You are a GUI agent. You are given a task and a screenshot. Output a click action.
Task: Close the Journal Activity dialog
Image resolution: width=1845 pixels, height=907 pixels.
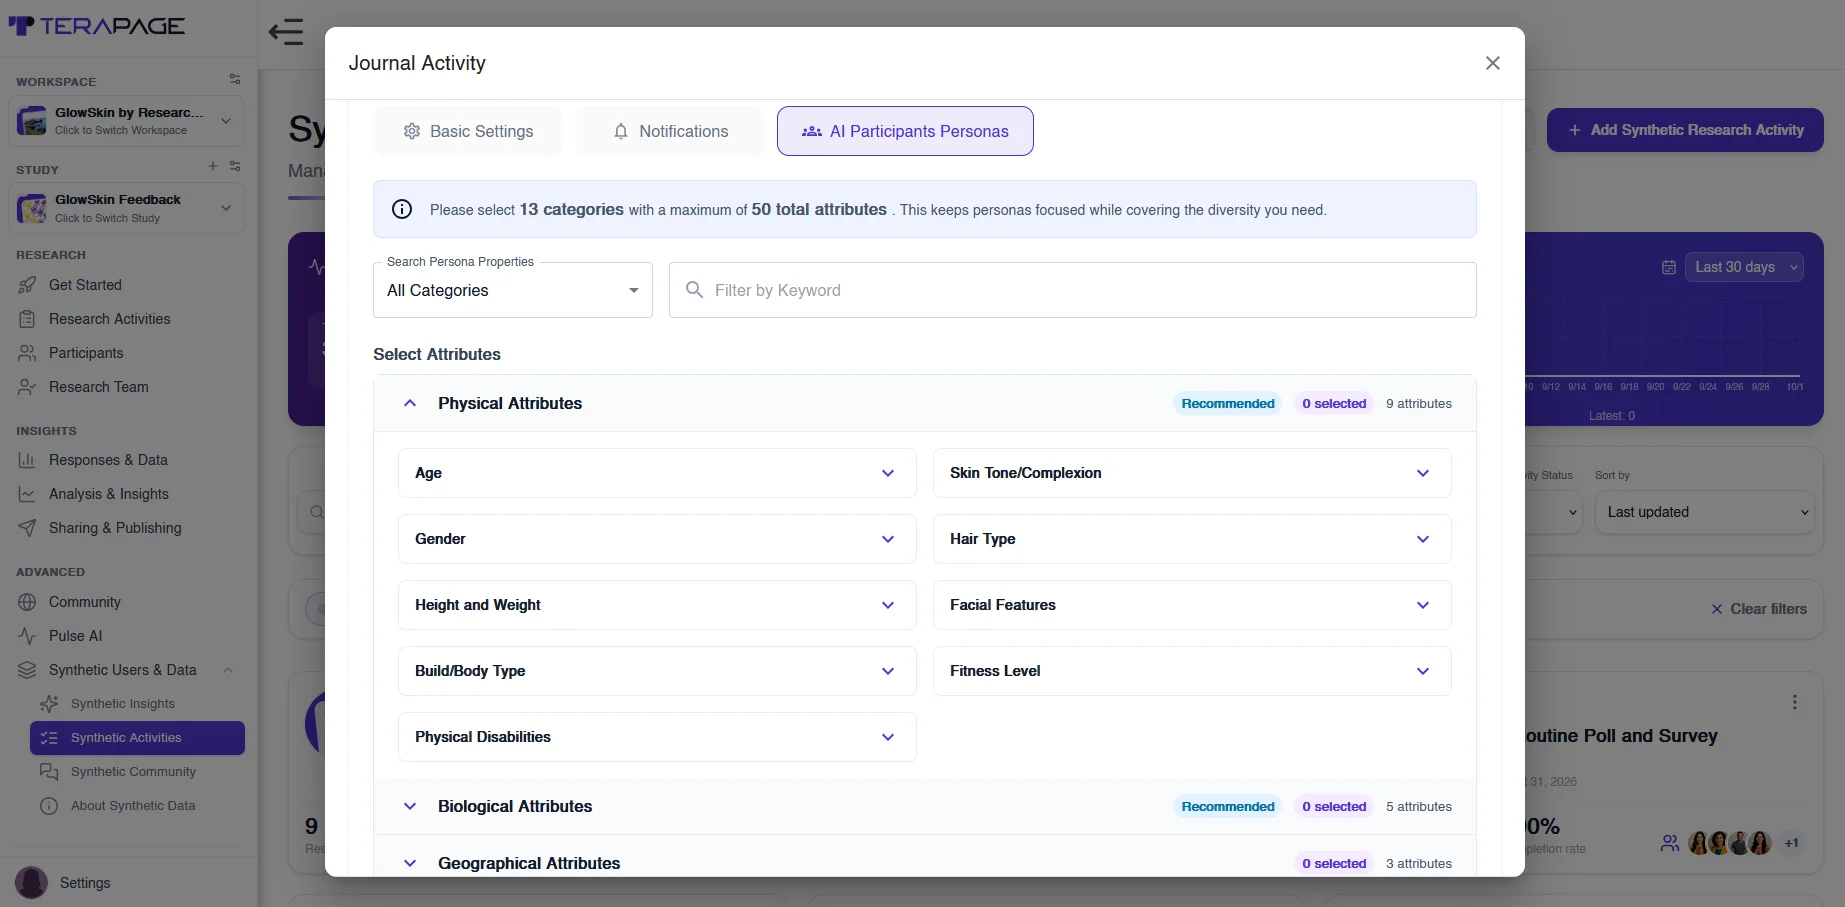1493,63
